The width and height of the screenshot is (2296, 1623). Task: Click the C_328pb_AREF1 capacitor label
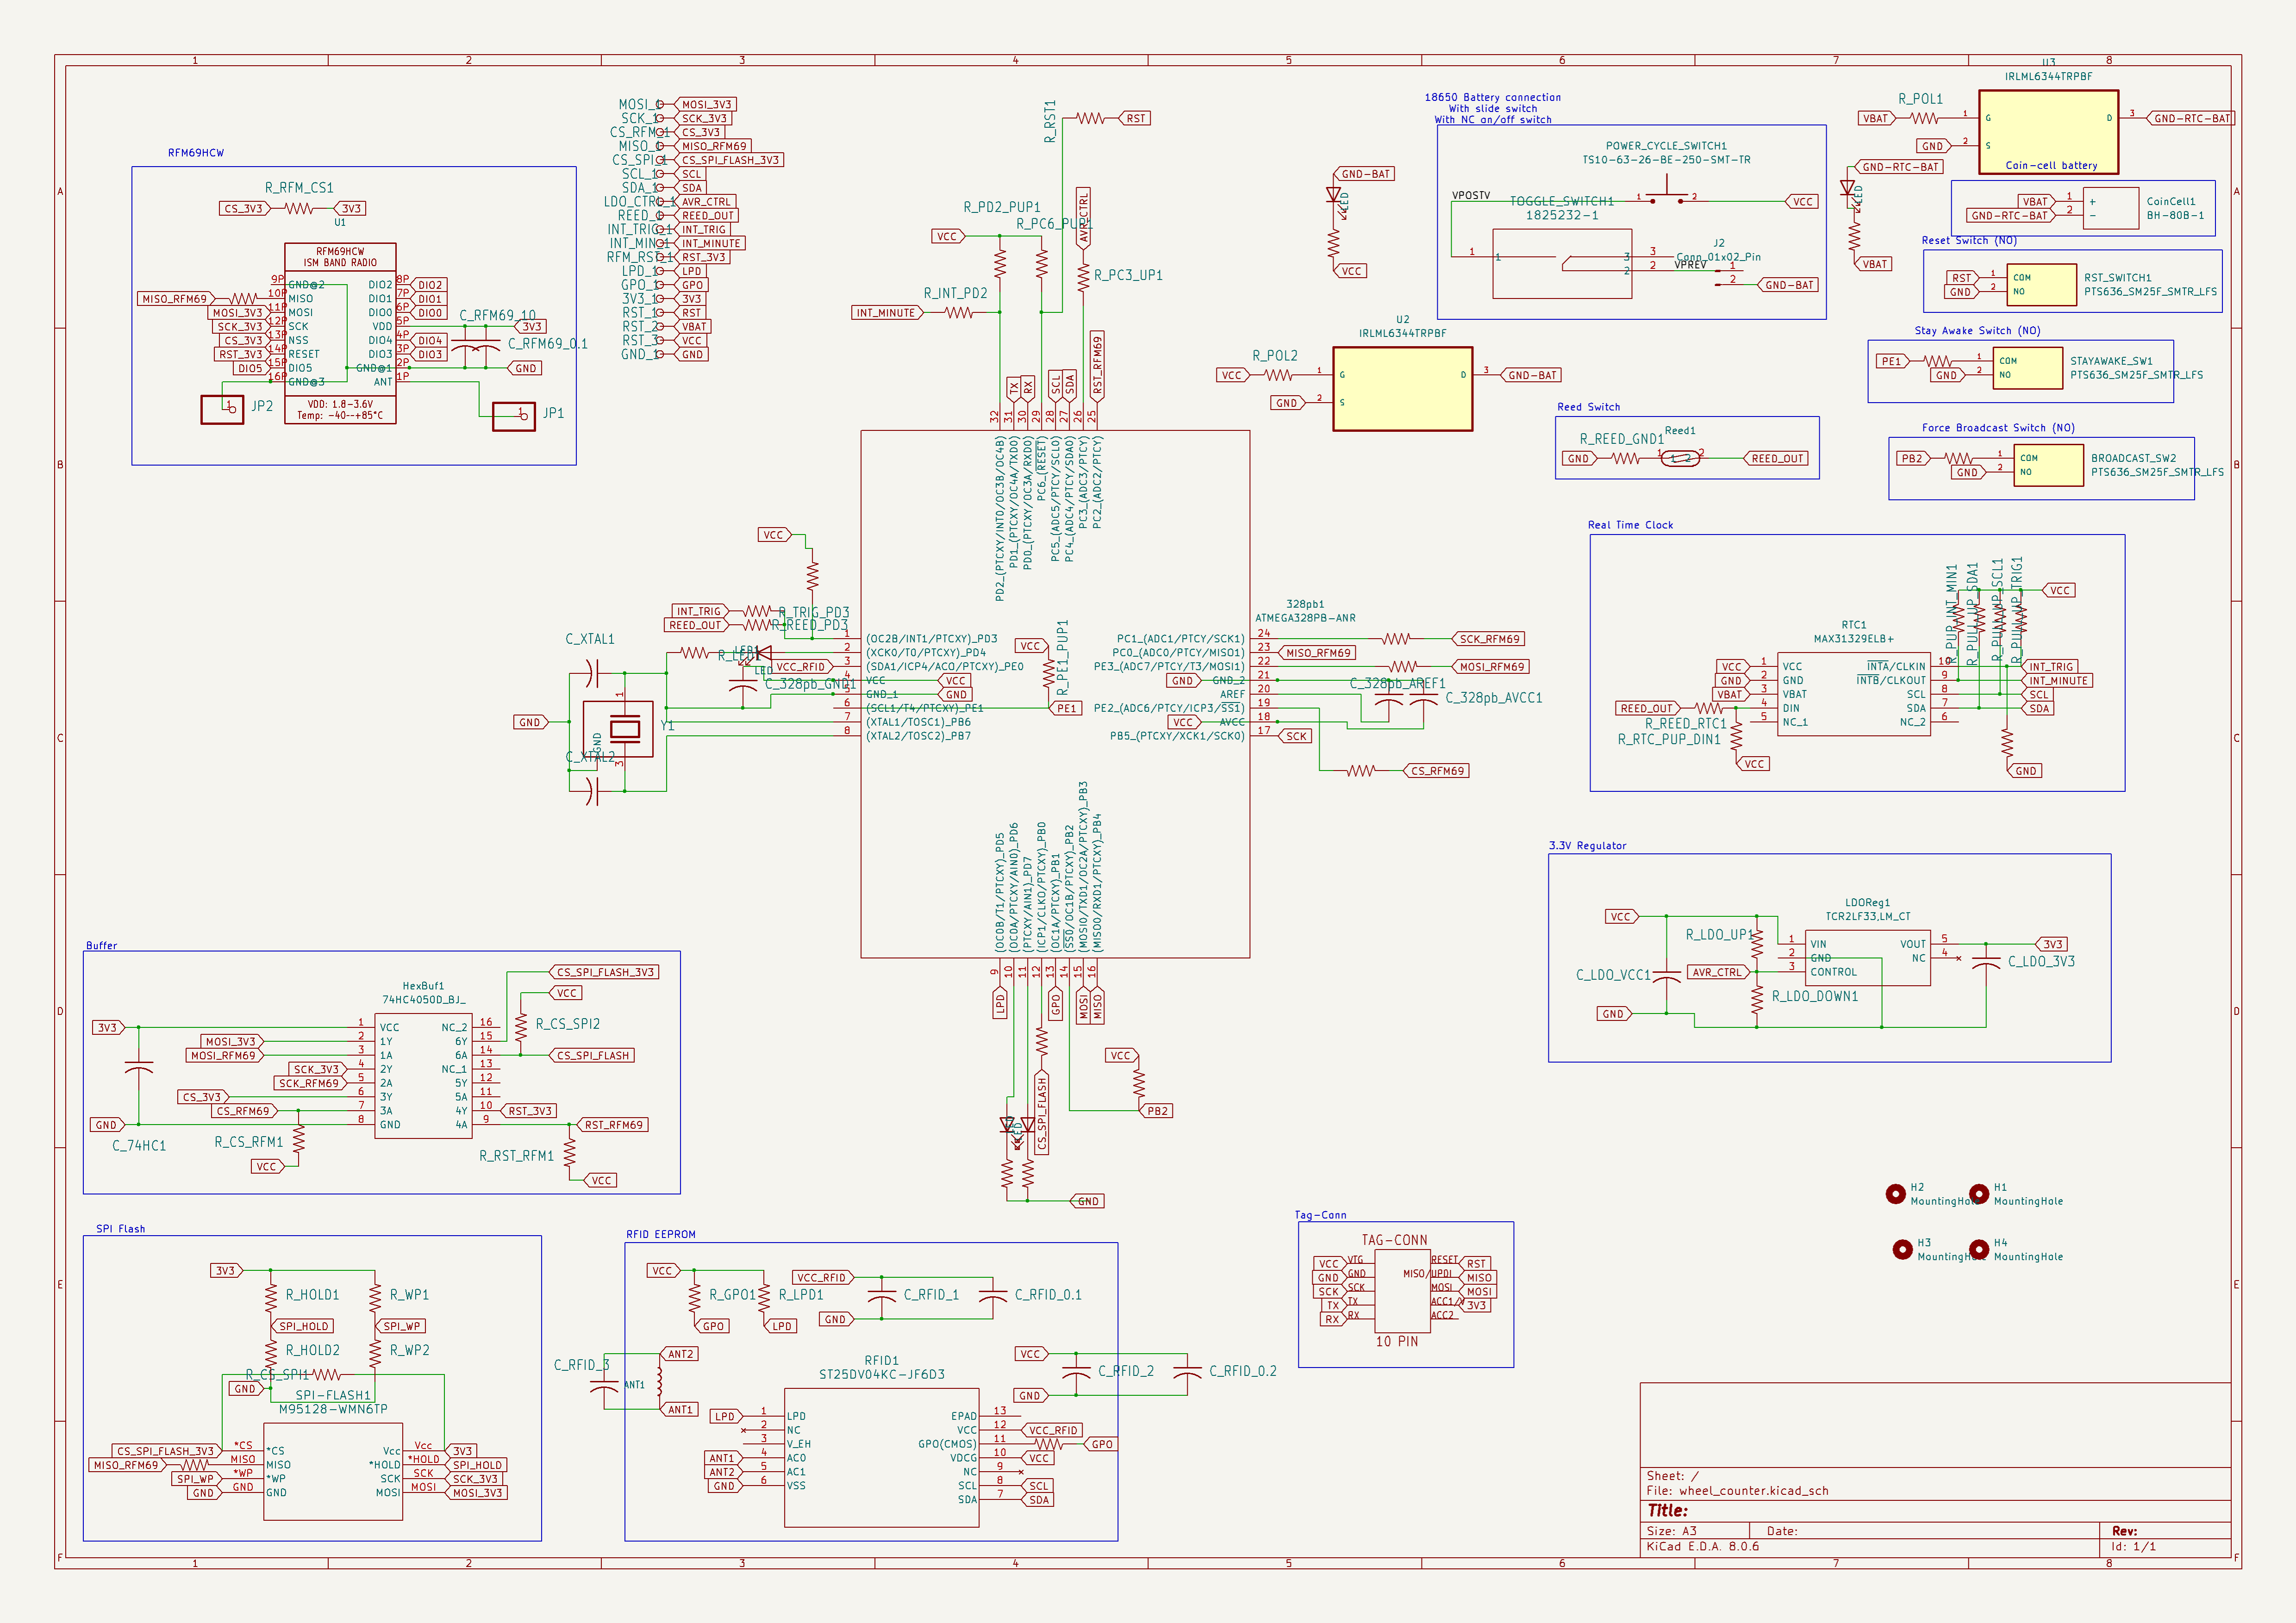coord(1397,684)
